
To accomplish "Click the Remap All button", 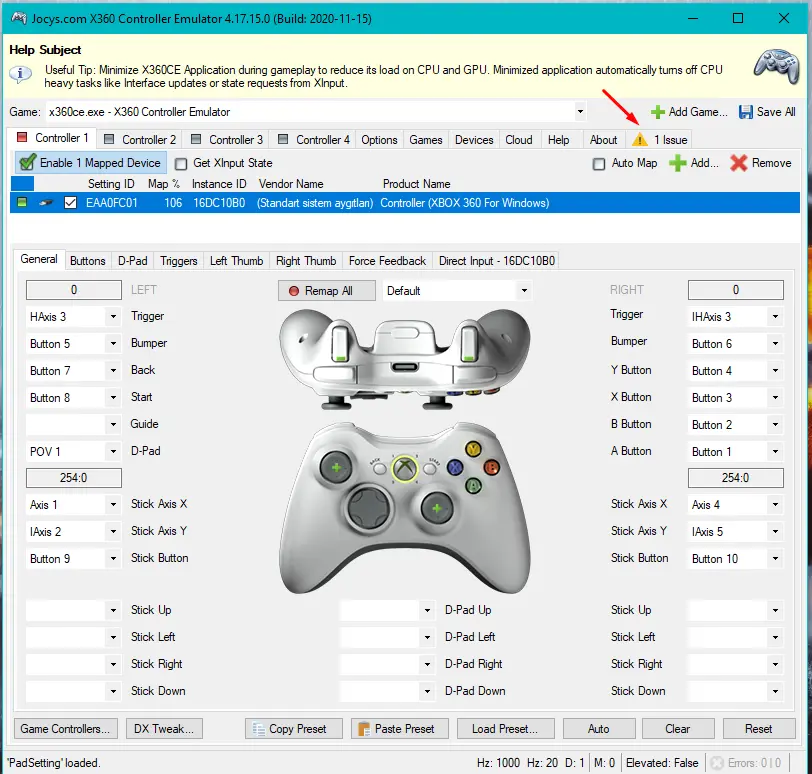I will tap(327, 290).
